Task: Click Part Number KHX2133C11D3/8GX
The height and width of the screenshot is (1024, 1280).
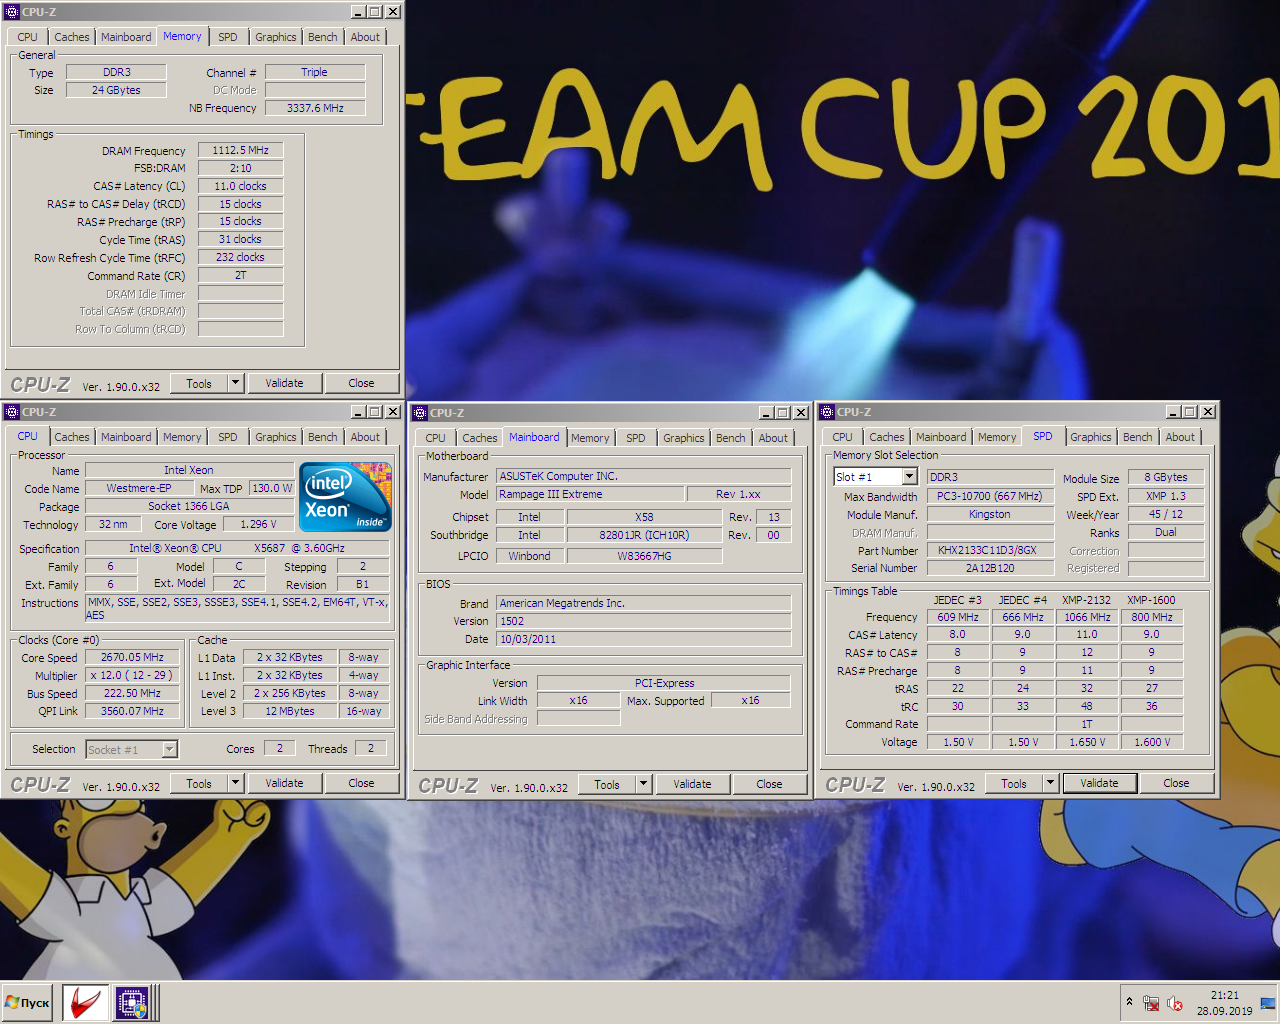Action: coord(990,550)
